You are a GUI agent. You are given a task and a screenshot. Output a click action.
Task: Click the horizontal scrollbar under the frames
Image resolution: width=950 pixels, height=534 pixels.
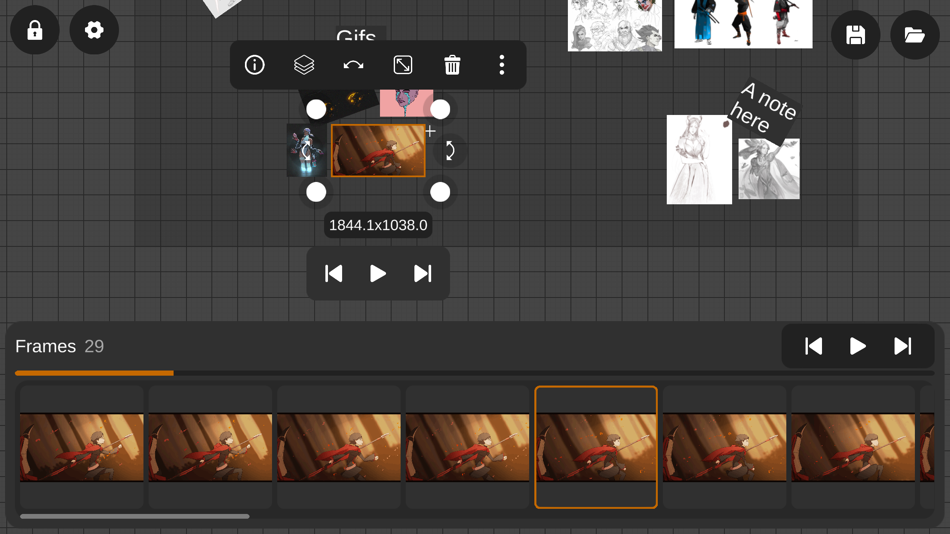point(135,516)
